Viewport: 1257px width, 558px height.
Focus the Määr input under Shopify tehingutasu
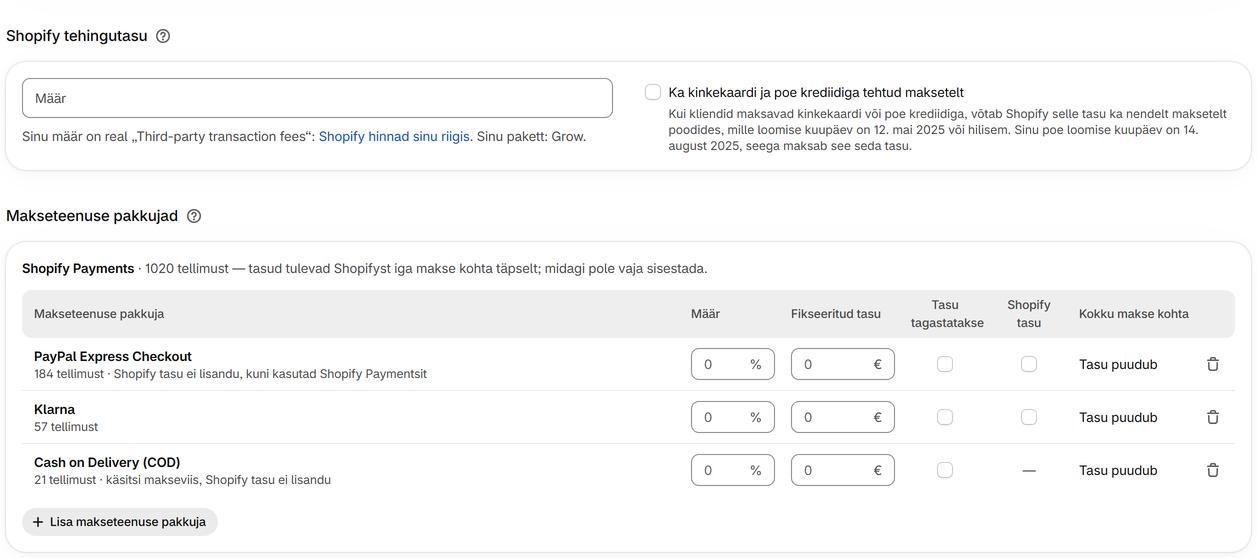pyautogui.click(x=317, y=98)
